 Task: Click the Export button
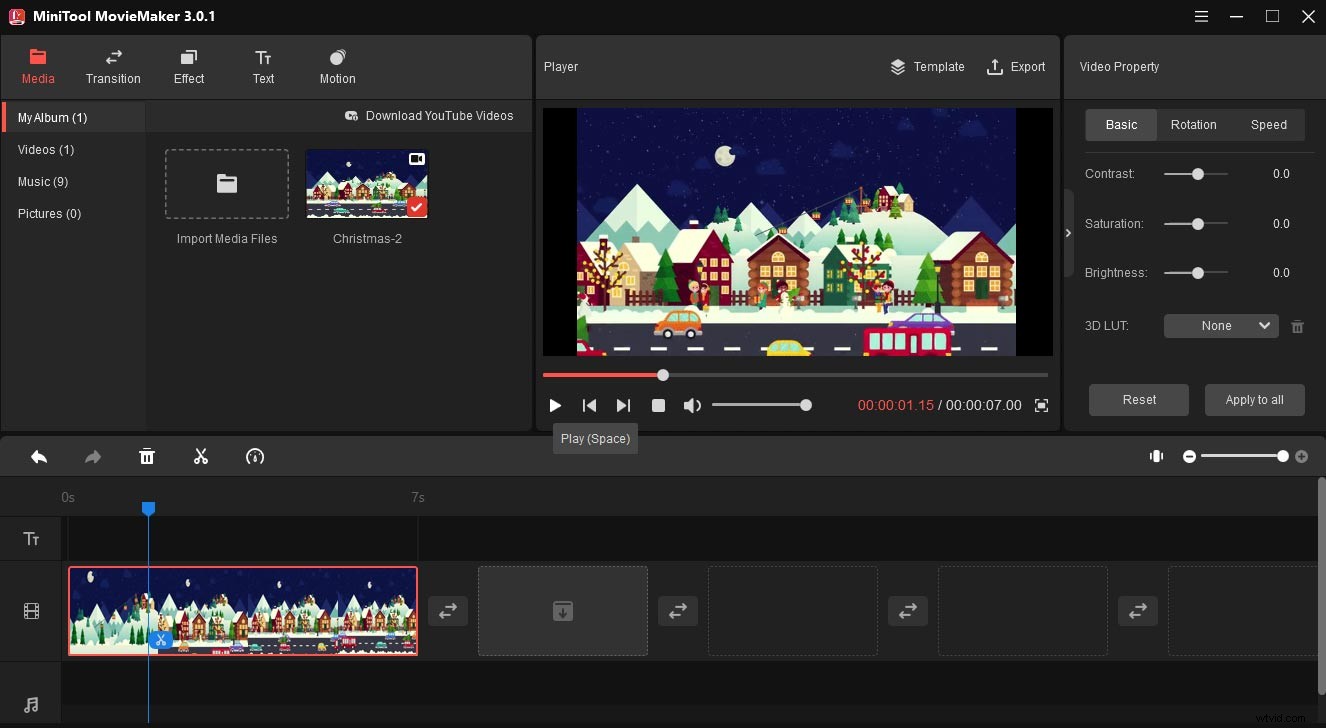(1016, 67)
